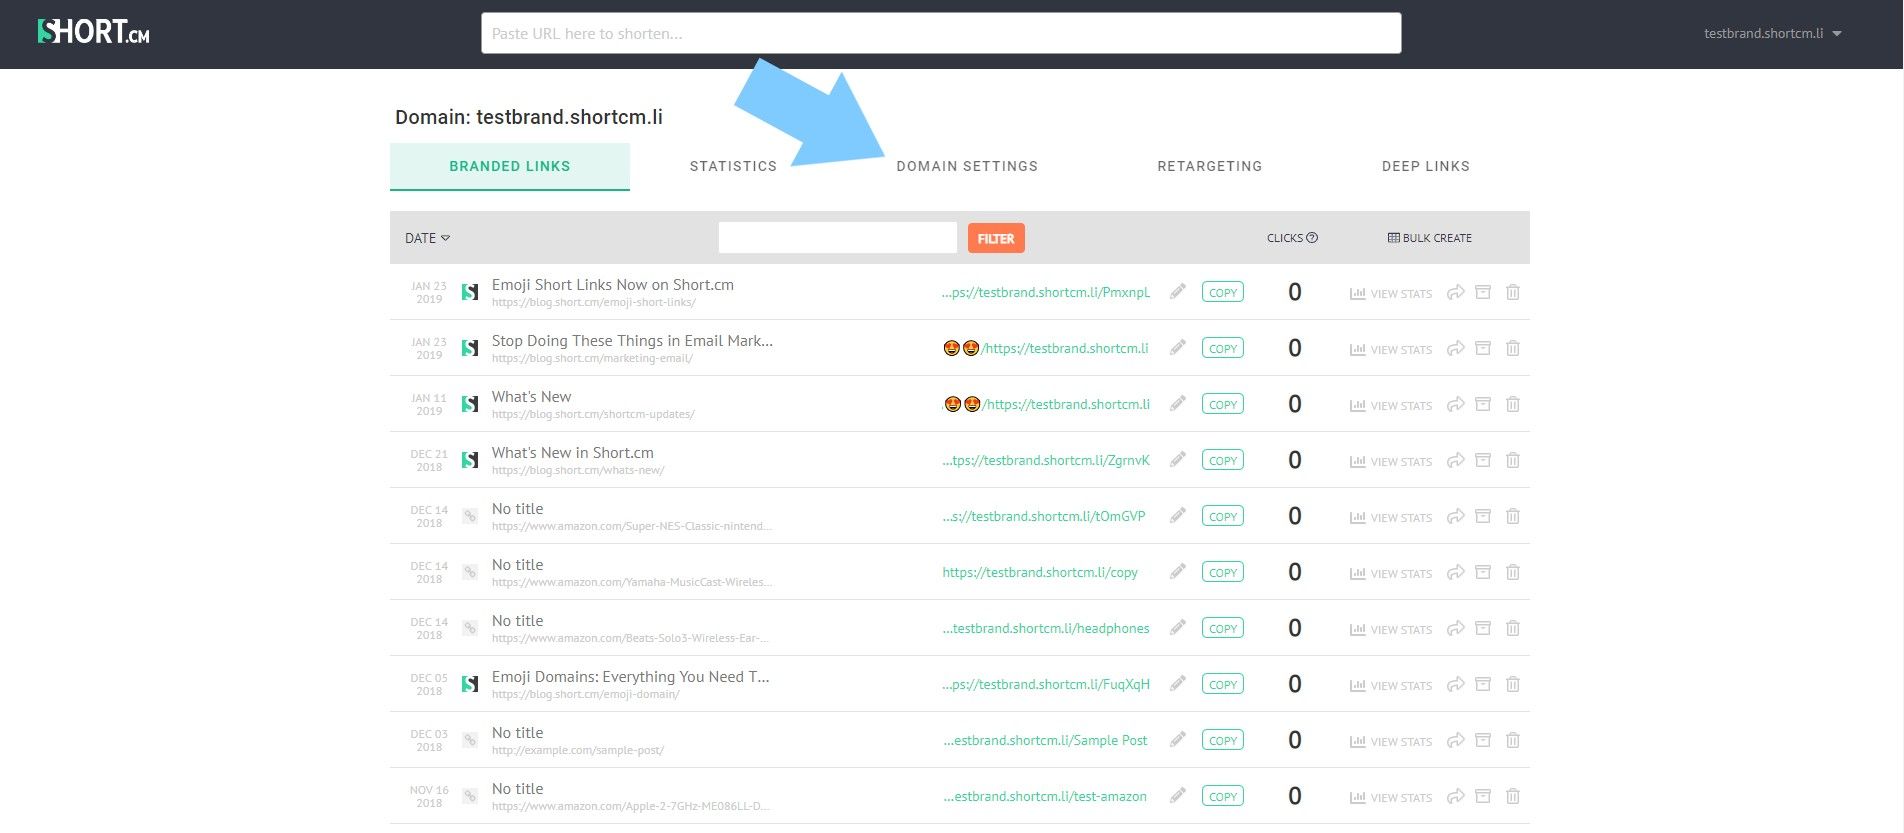
Task: Edit the Emoji Short Links row link
Action: click(x=1178, y=292)
